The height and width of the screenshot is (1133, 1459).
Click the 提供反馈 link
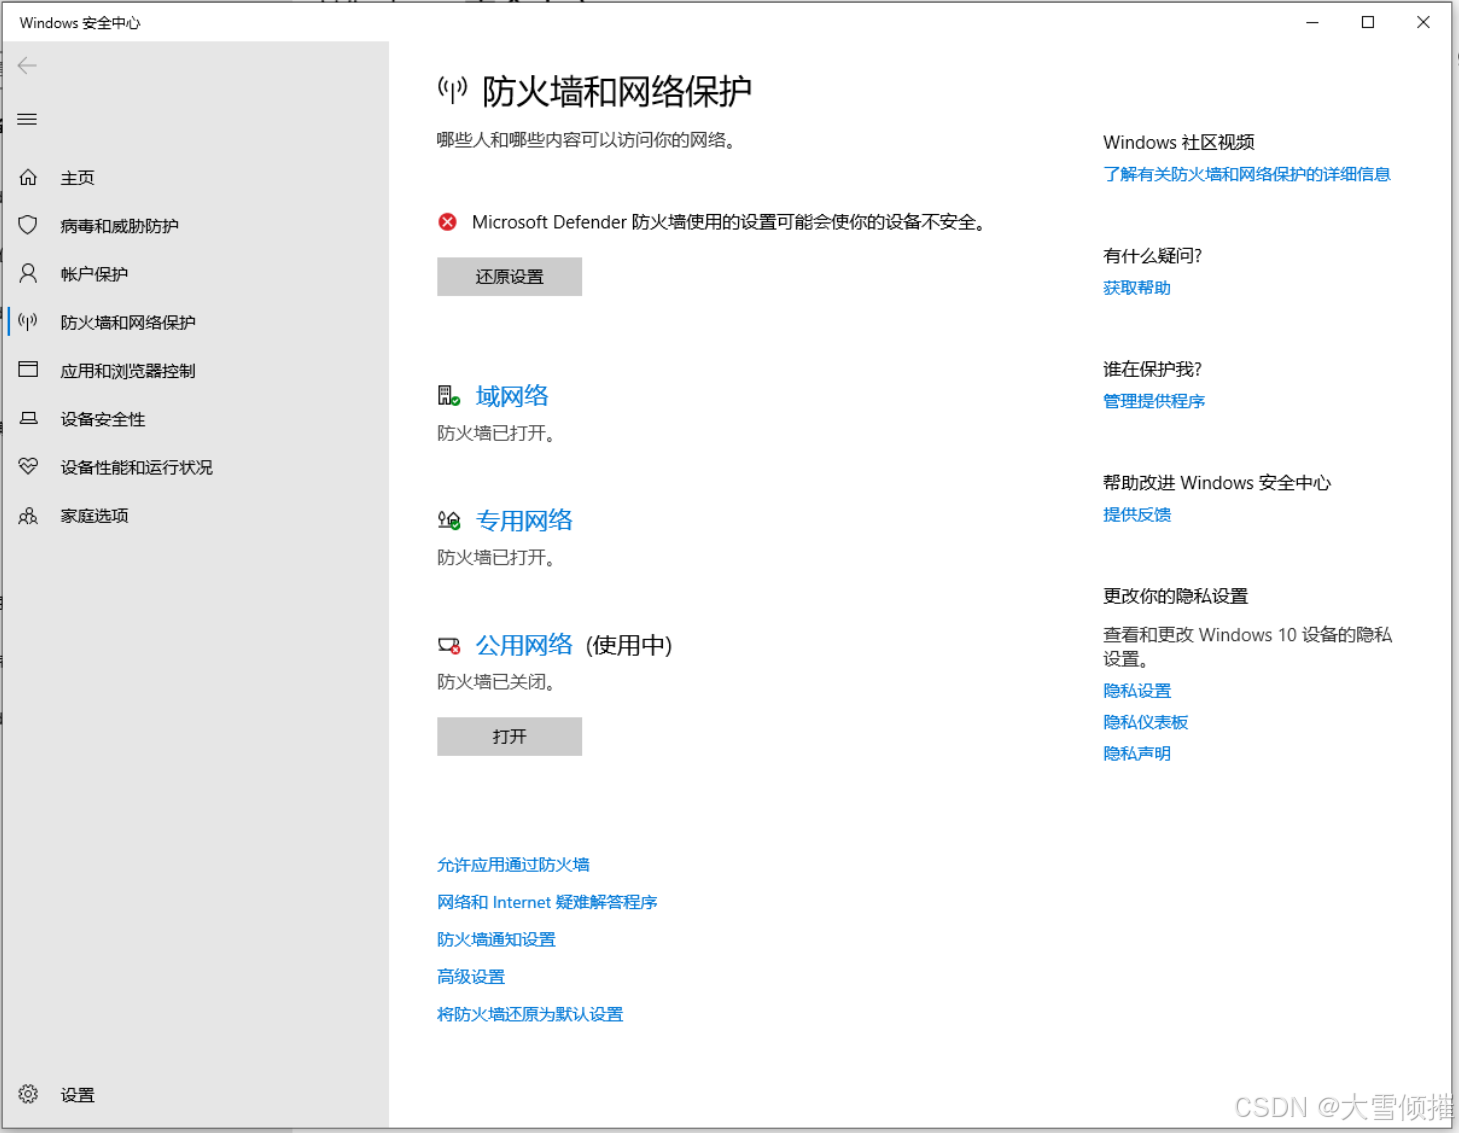[1137, 515]
